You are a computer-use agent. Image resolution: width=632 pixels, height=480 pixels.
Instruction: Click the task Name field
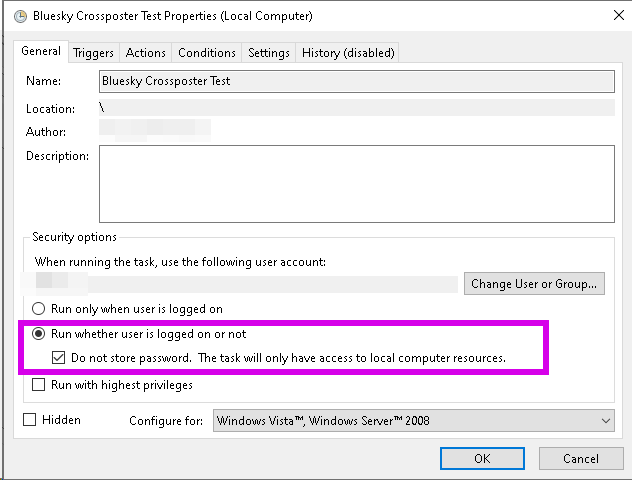(356, 81)
